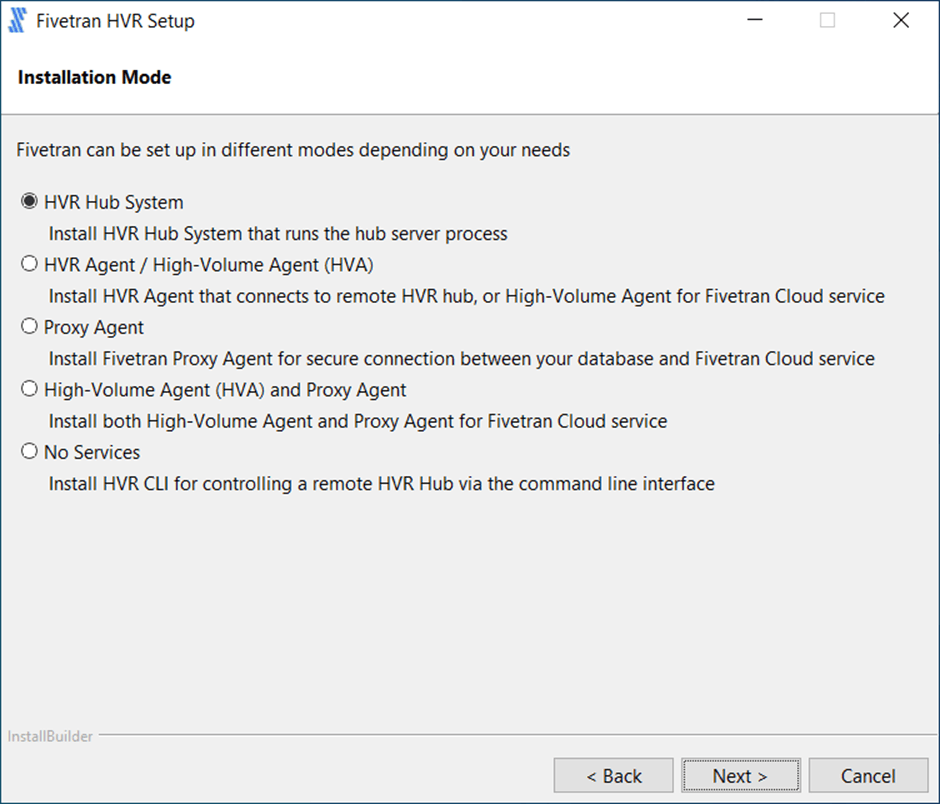Click the Fivetran logo in title bar
Screen dimensions: 940x804
point(17,21)
